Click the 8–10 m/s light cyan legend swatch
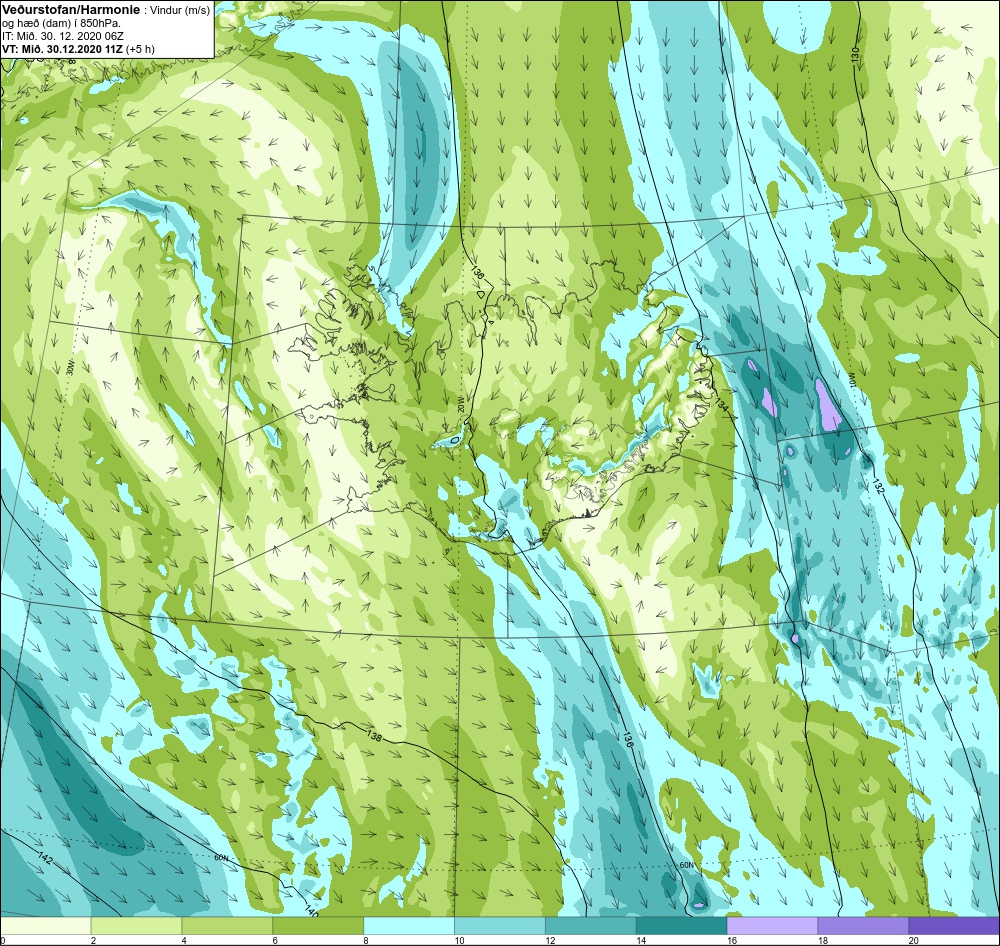 409,924
